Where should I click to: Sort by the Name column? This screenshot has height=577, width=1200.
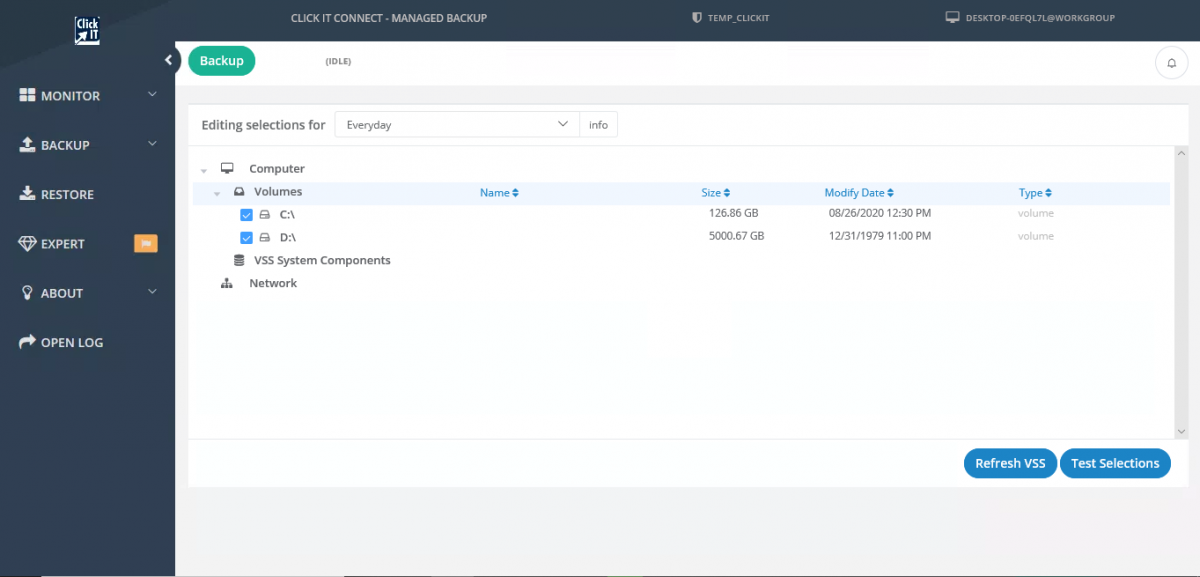coord(499,193)
